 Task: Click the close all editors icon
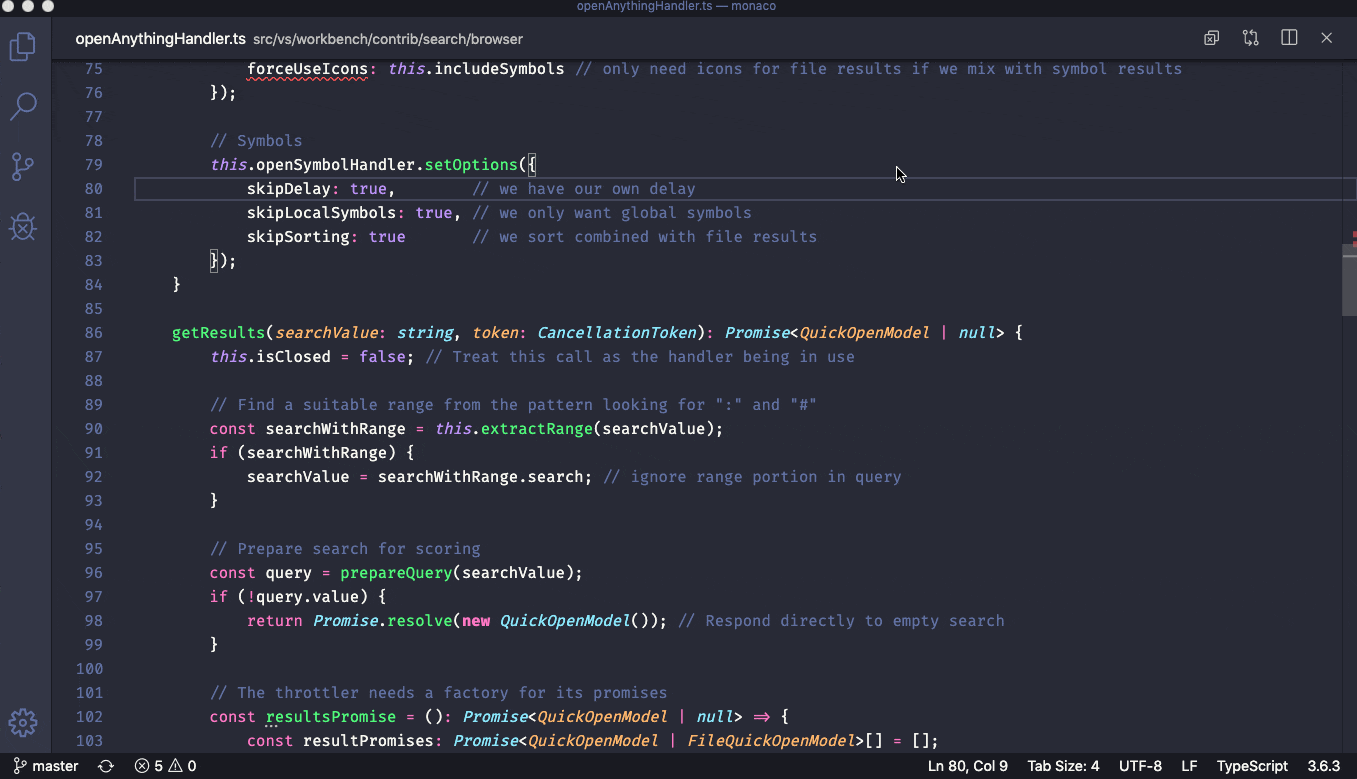coord(1211,38)
